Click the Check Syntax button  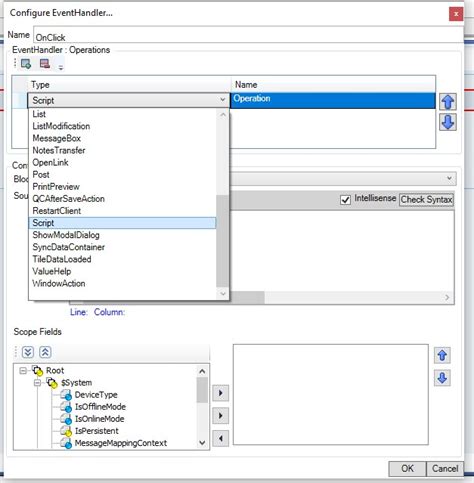(x=426, y=200)
